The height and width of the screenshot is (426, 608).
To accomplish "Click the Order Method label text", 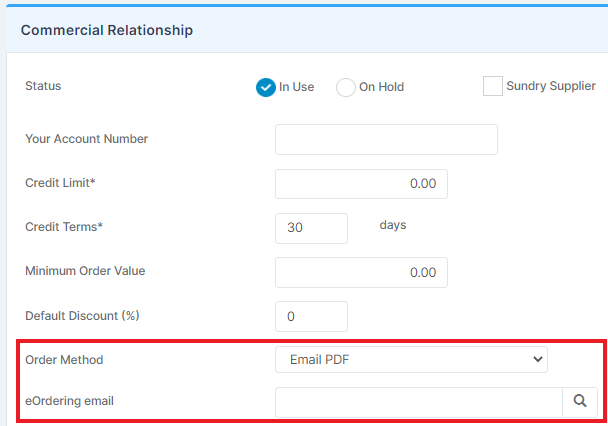I will [64, 360].
